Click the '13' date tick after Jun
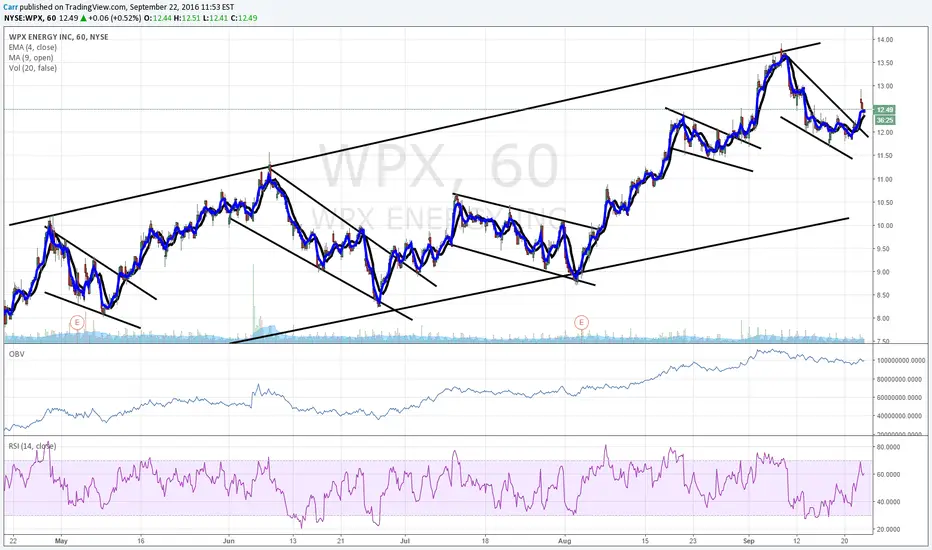The width and height of the screenshot is (932, 550). [x=292, y=541]
